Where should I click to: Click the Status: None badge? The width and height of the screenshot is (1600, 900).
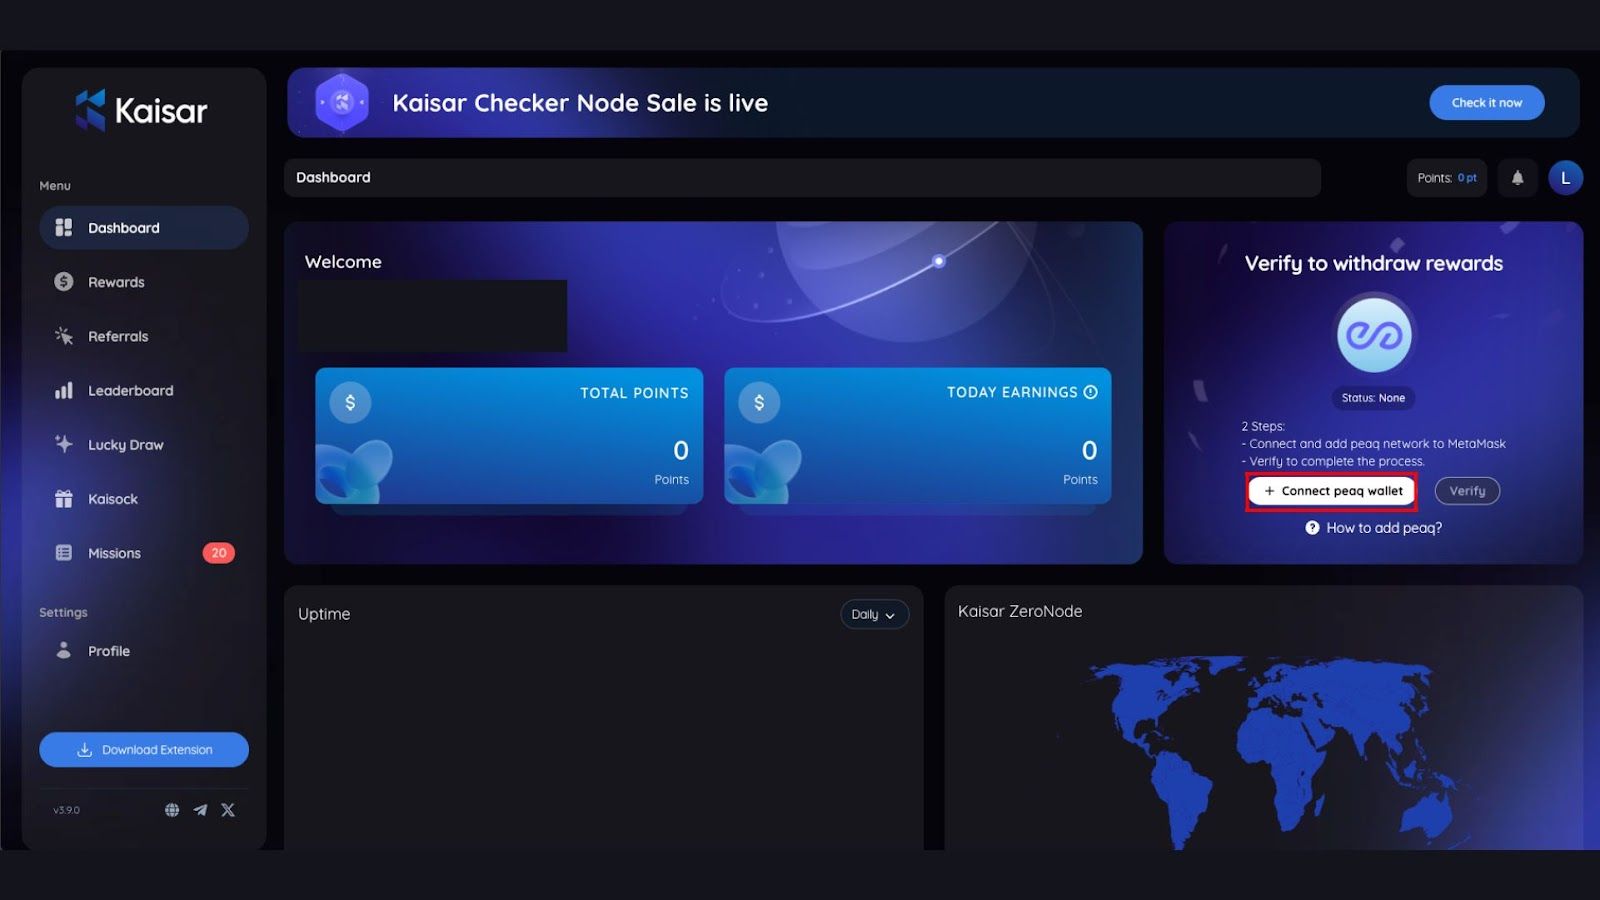tap(1373, 398)
